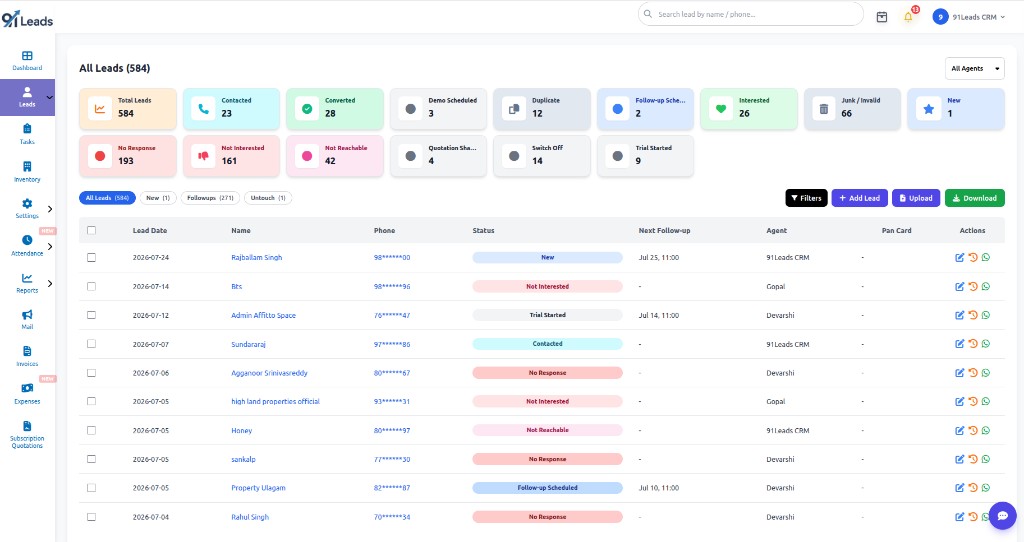Click the Follow-up Scheduled status badge
The image size is (1024, 542).
(x=547, y=488)
